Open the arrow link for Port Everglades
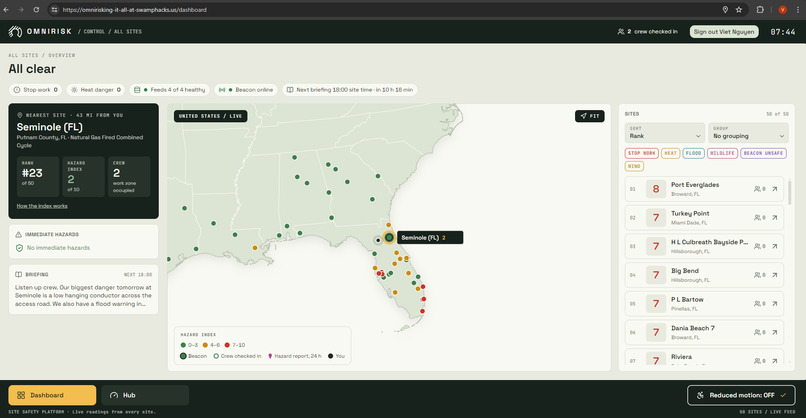806x418 pixels. point(775,189)
